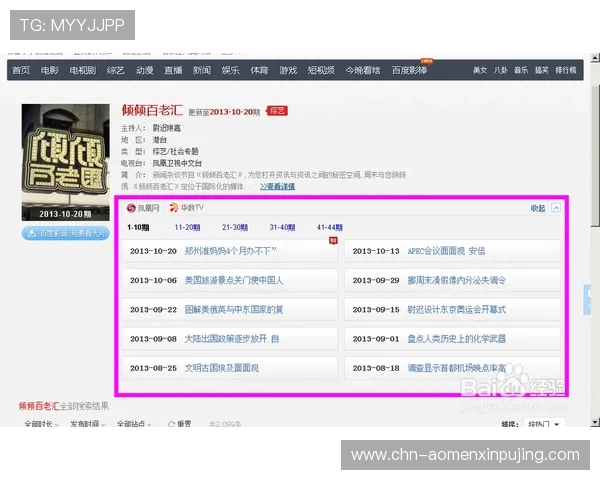Open 短视频 navigation item
Viewport: 600px width, 480px height.
click(321, 70)
